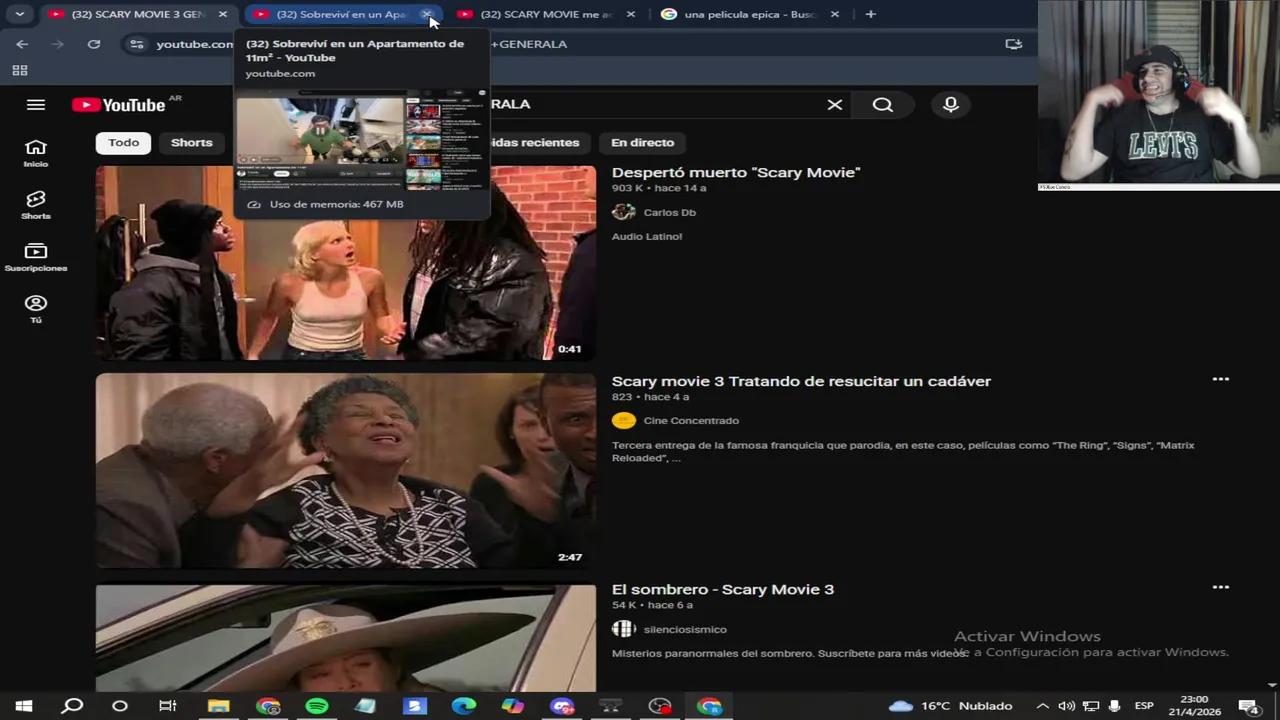The width and height of the screenshot is (1280, 720).
Task: Open the volume control in system tray
Action: point(1067,706)
